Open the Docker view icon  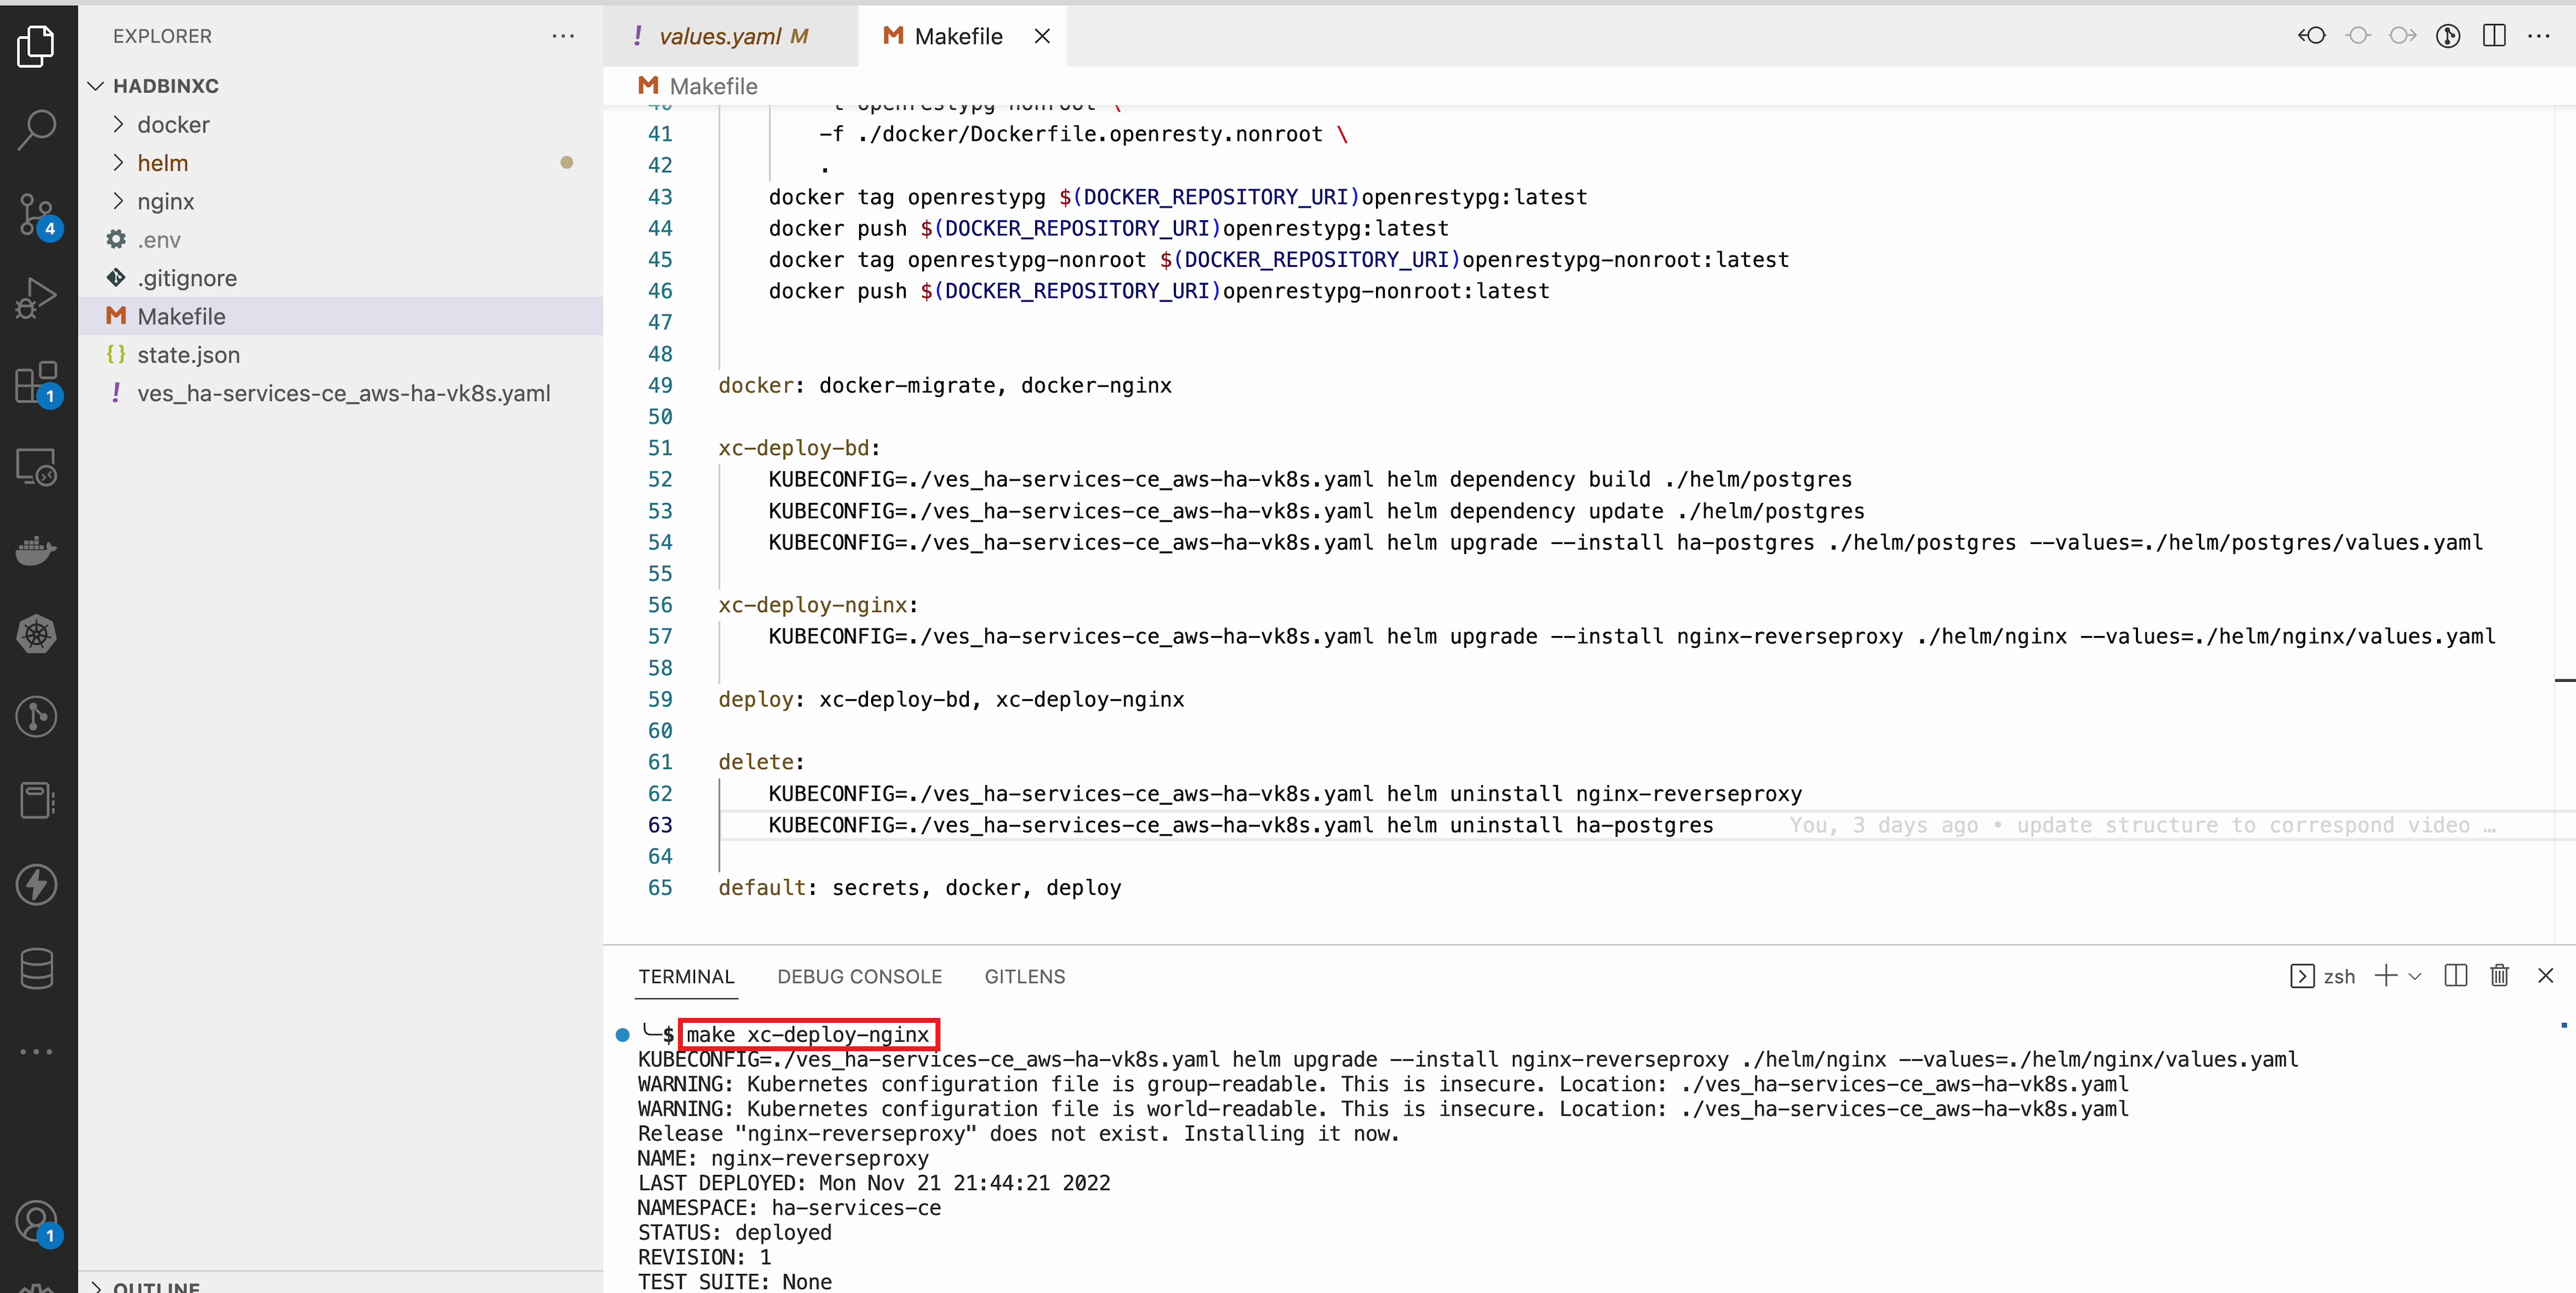(37, 549)
